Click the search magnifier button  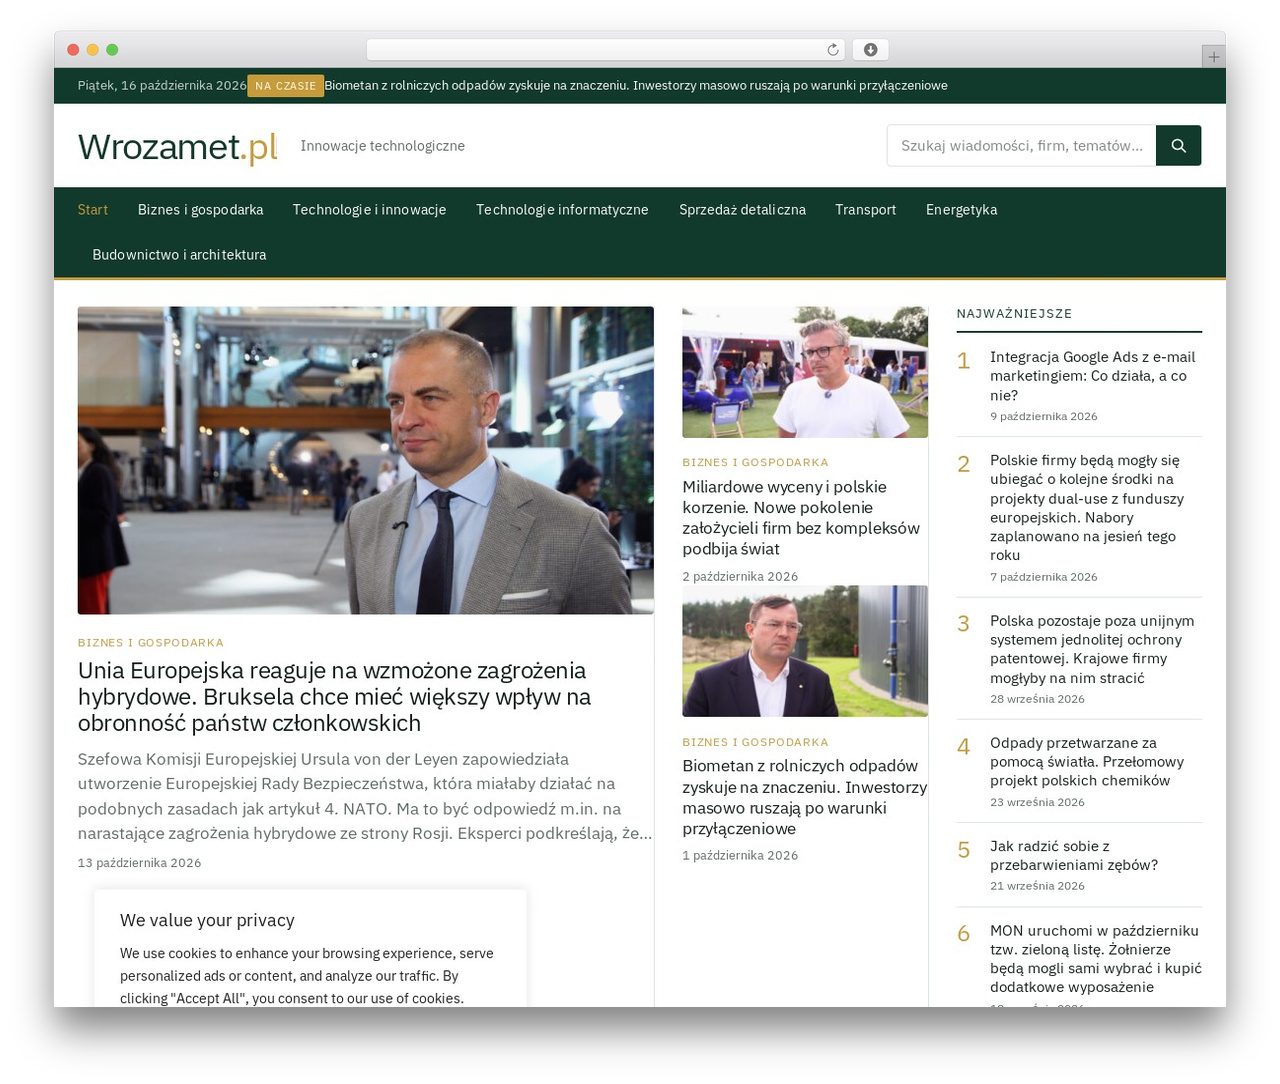[x=1178, y=146]
